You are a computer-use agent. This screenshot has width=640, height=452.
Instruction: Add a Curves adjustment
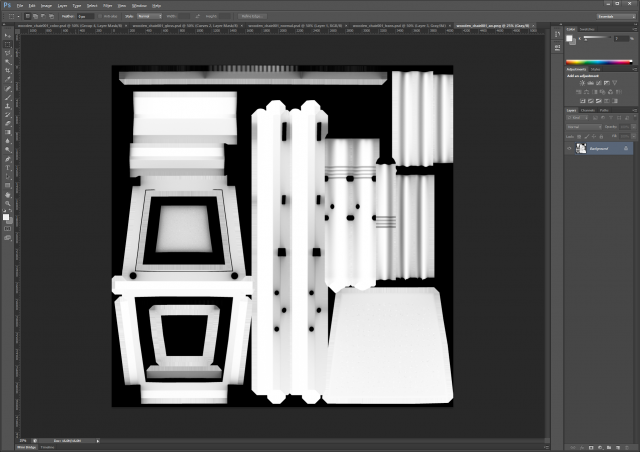[x=599, y=83]
